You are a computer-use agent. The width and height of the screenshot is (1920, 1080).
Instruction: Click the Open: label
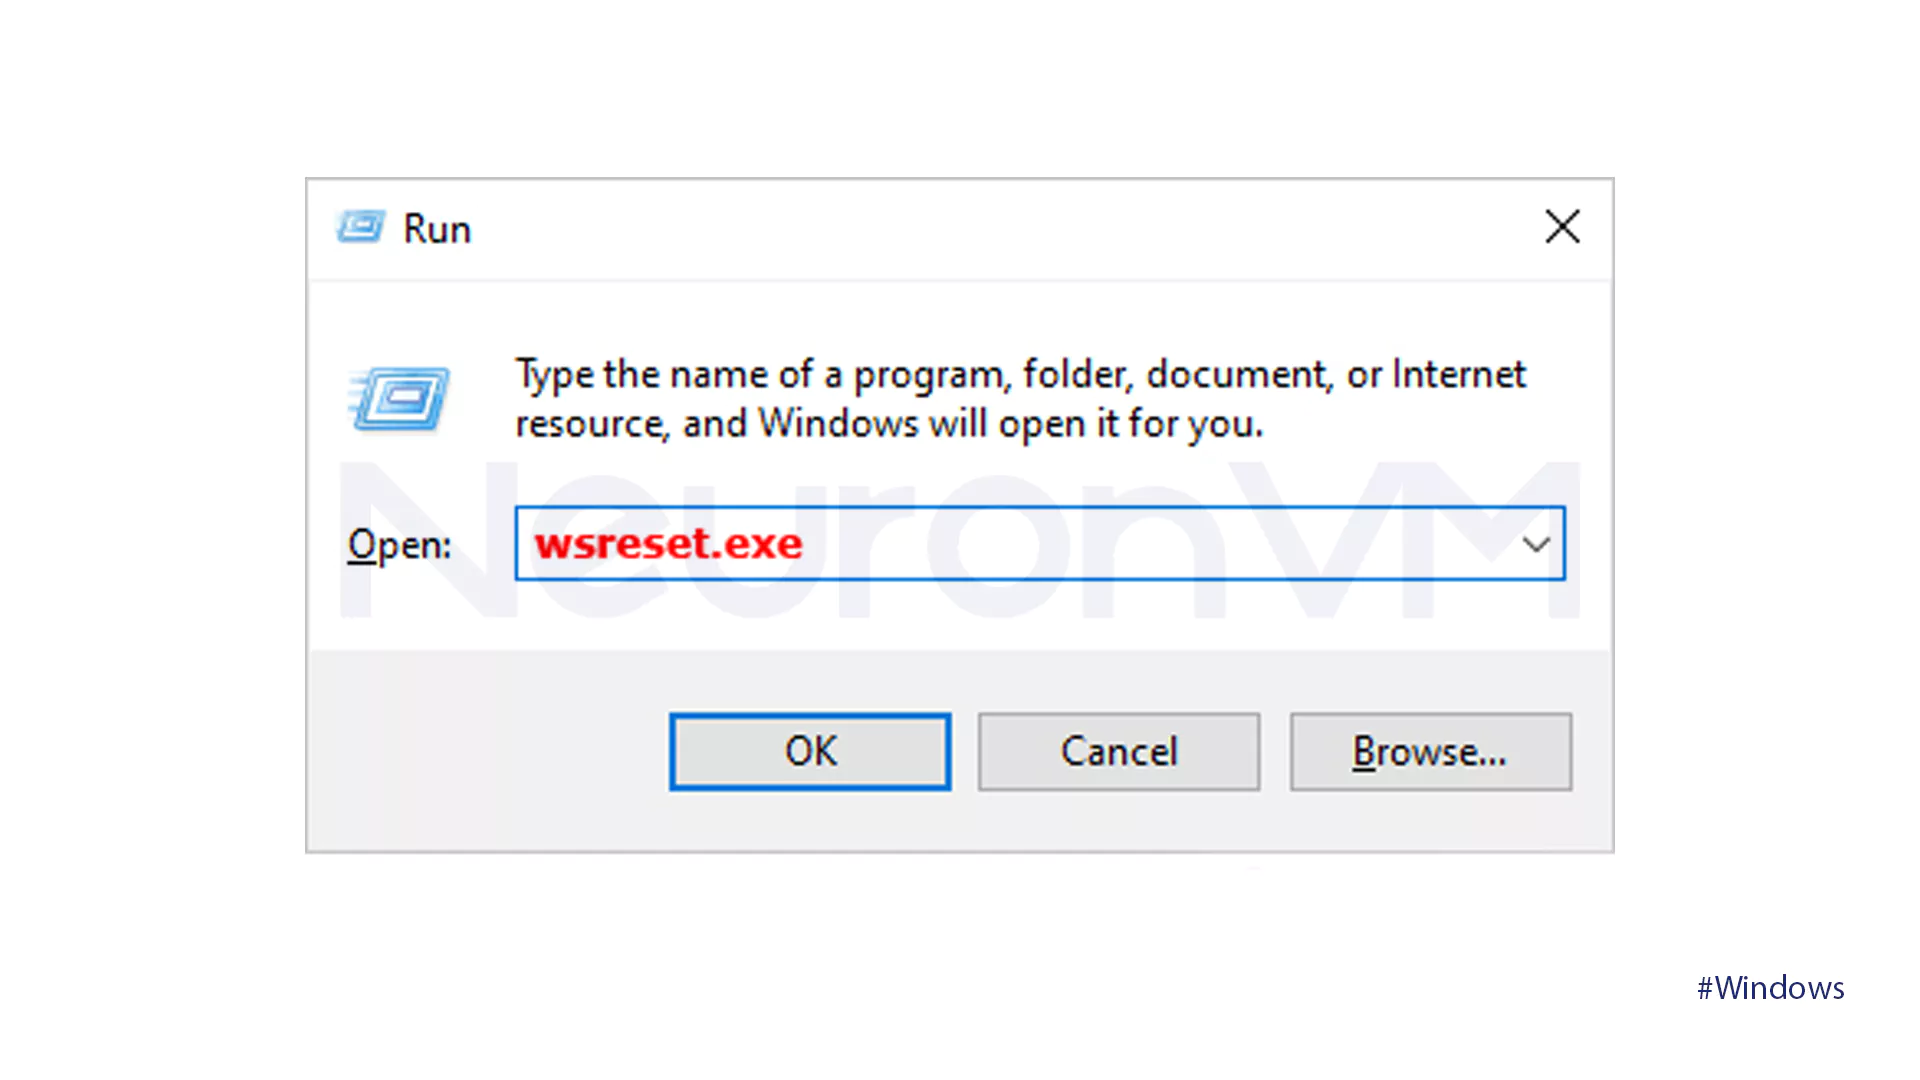click(399, 546)
